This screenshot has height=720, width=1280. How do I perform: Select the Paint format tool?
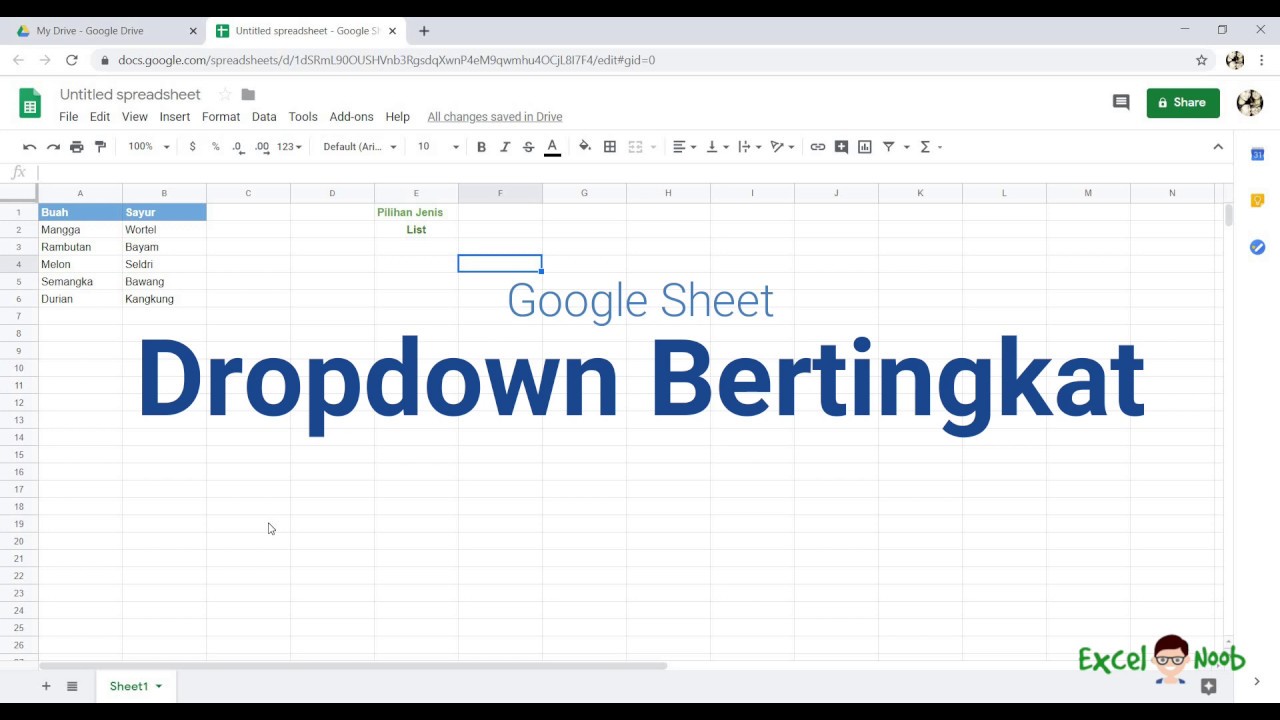point(100,147)
